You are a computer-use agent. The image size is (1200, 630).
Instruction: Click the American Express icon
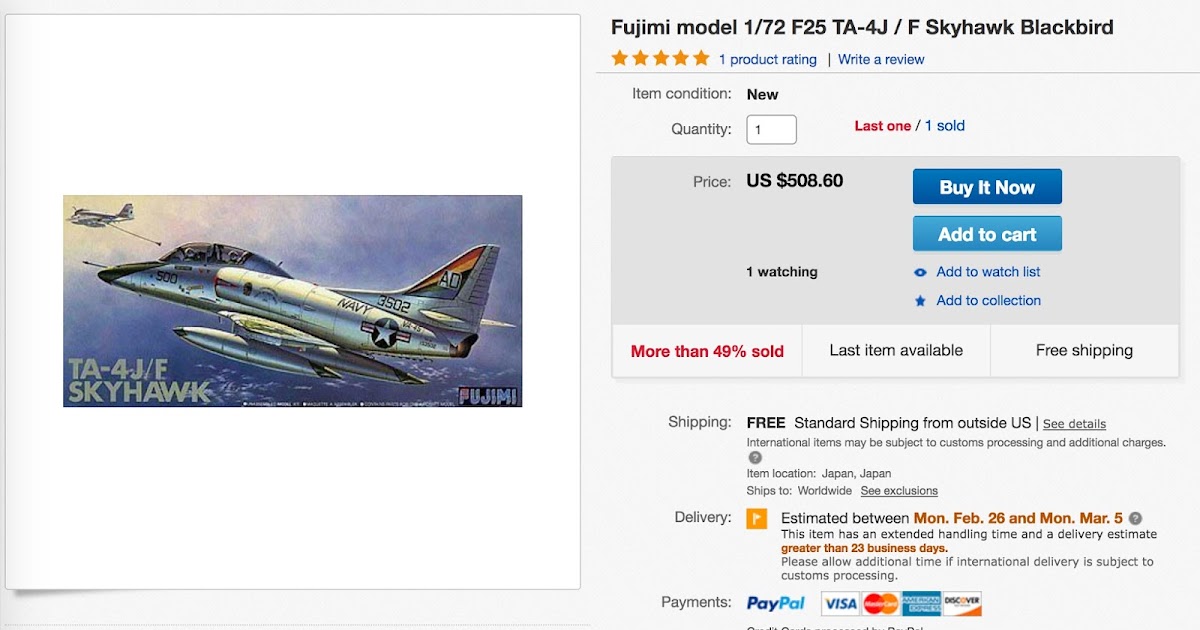coord(922,603)
